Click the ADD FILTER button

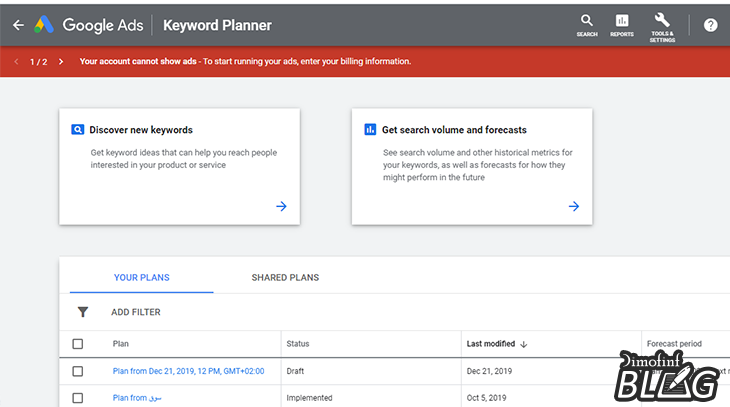coord(135,312)
